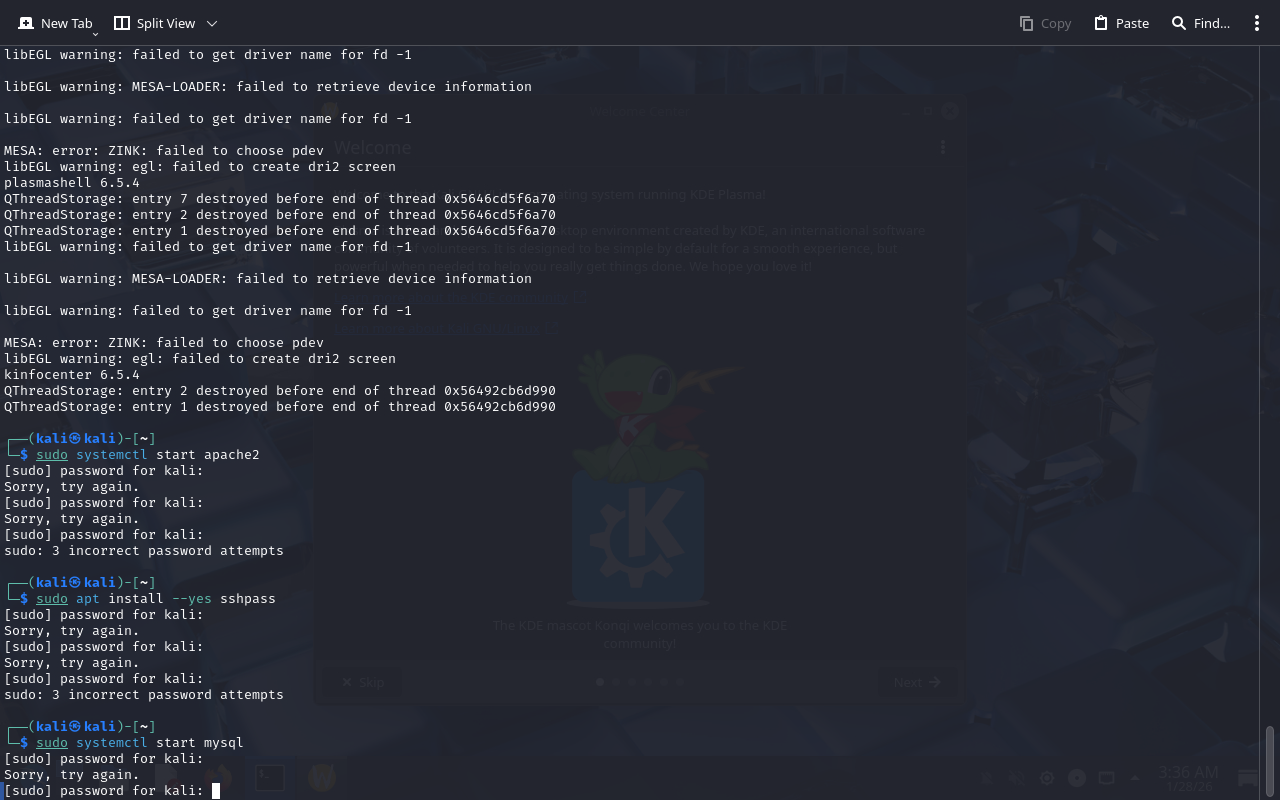
Task: Click the Copy toolbar button
Action: click(1045, 23)
